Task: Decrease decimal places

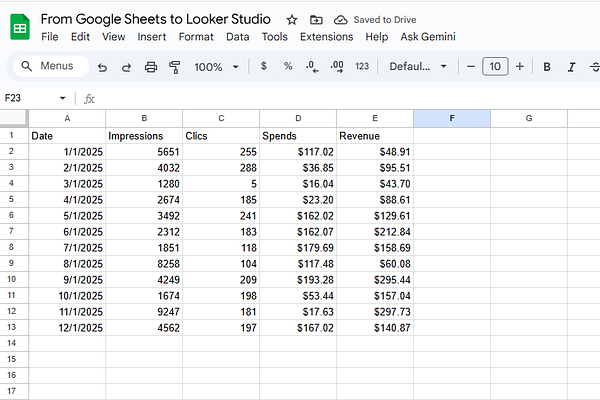Action: (312, 67)
